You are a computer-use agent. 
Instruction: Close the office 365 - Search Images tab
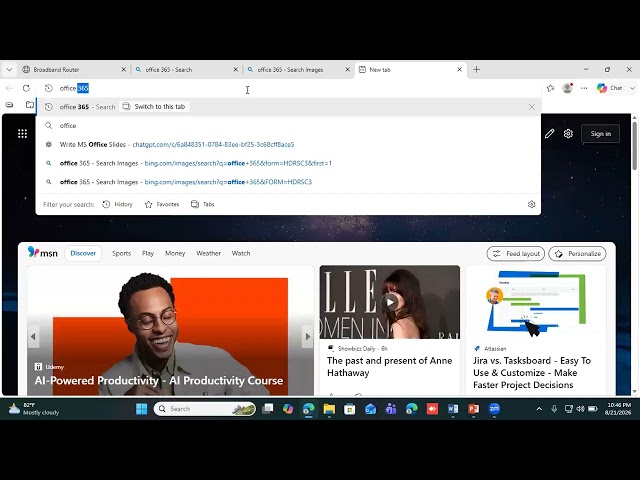(347, 70)
